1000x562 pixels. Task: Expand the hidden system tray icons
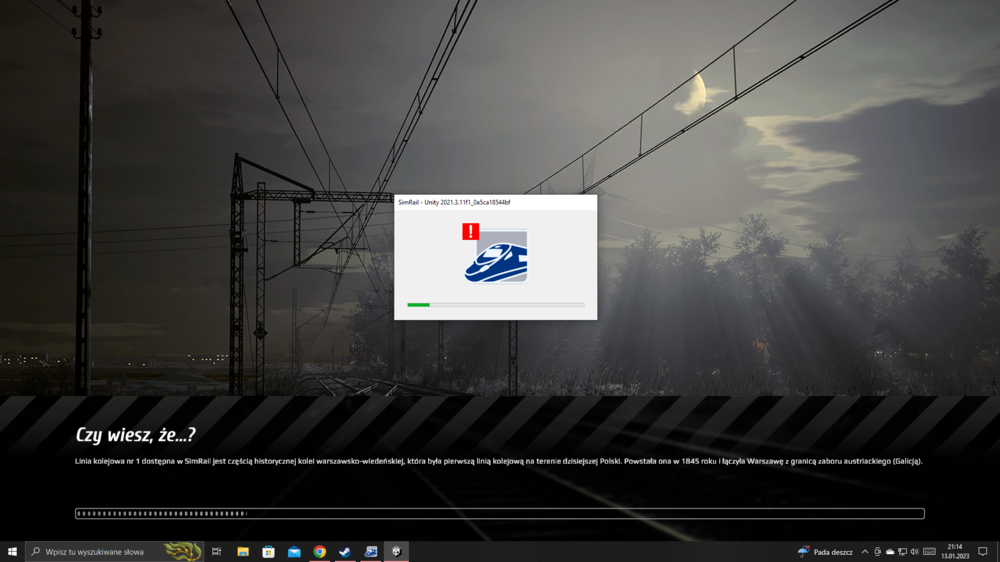pyautogui.click(x=865, y=552)
